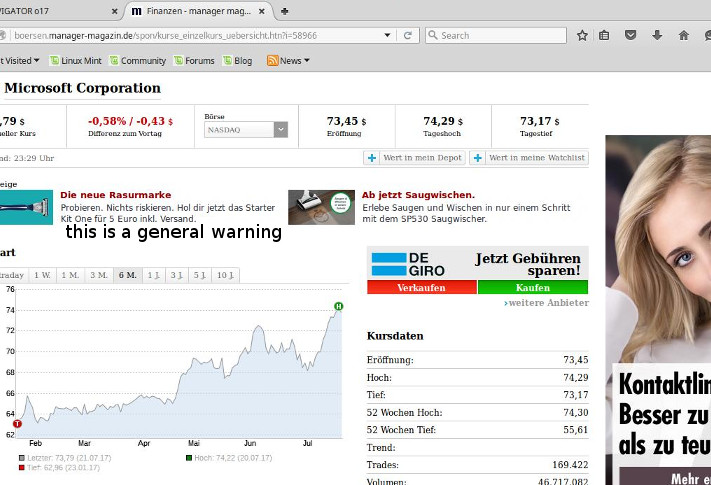
Task: Open the Community bookmark
Action: [138, 61]
